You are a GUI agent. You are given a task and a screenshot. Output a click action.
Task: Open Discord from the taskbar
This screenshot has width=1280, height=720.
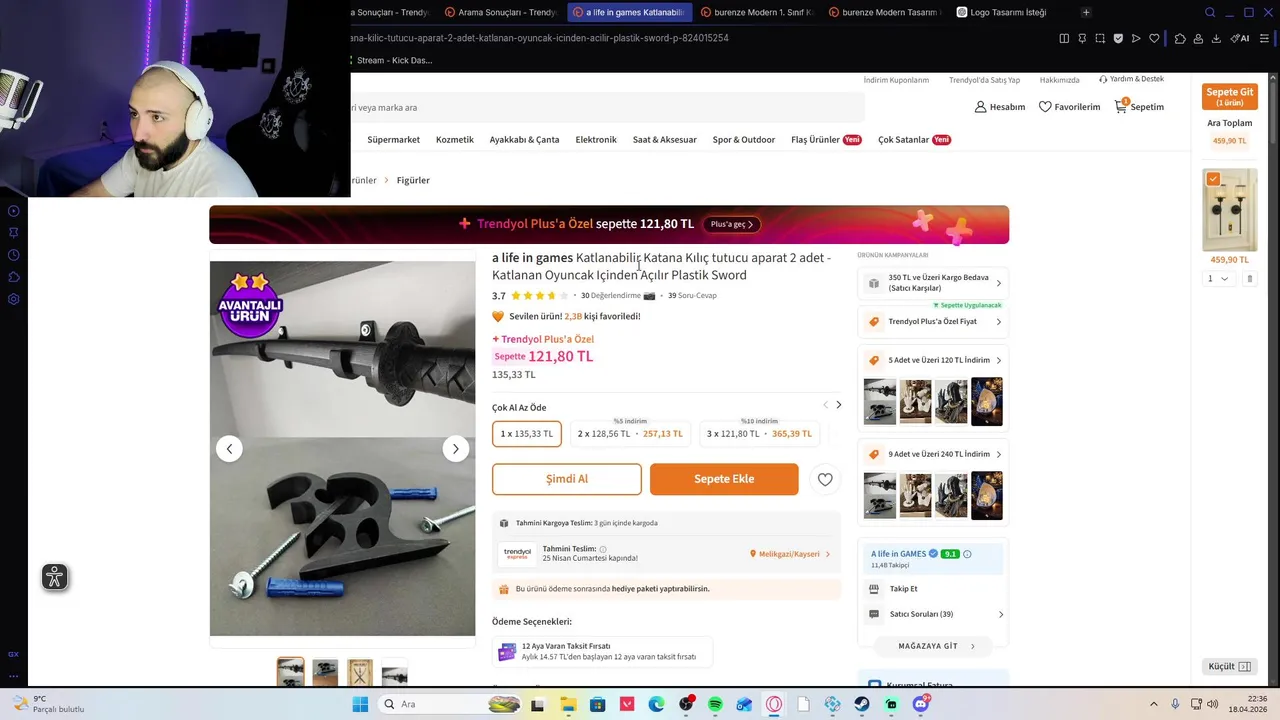click(921, 704)
